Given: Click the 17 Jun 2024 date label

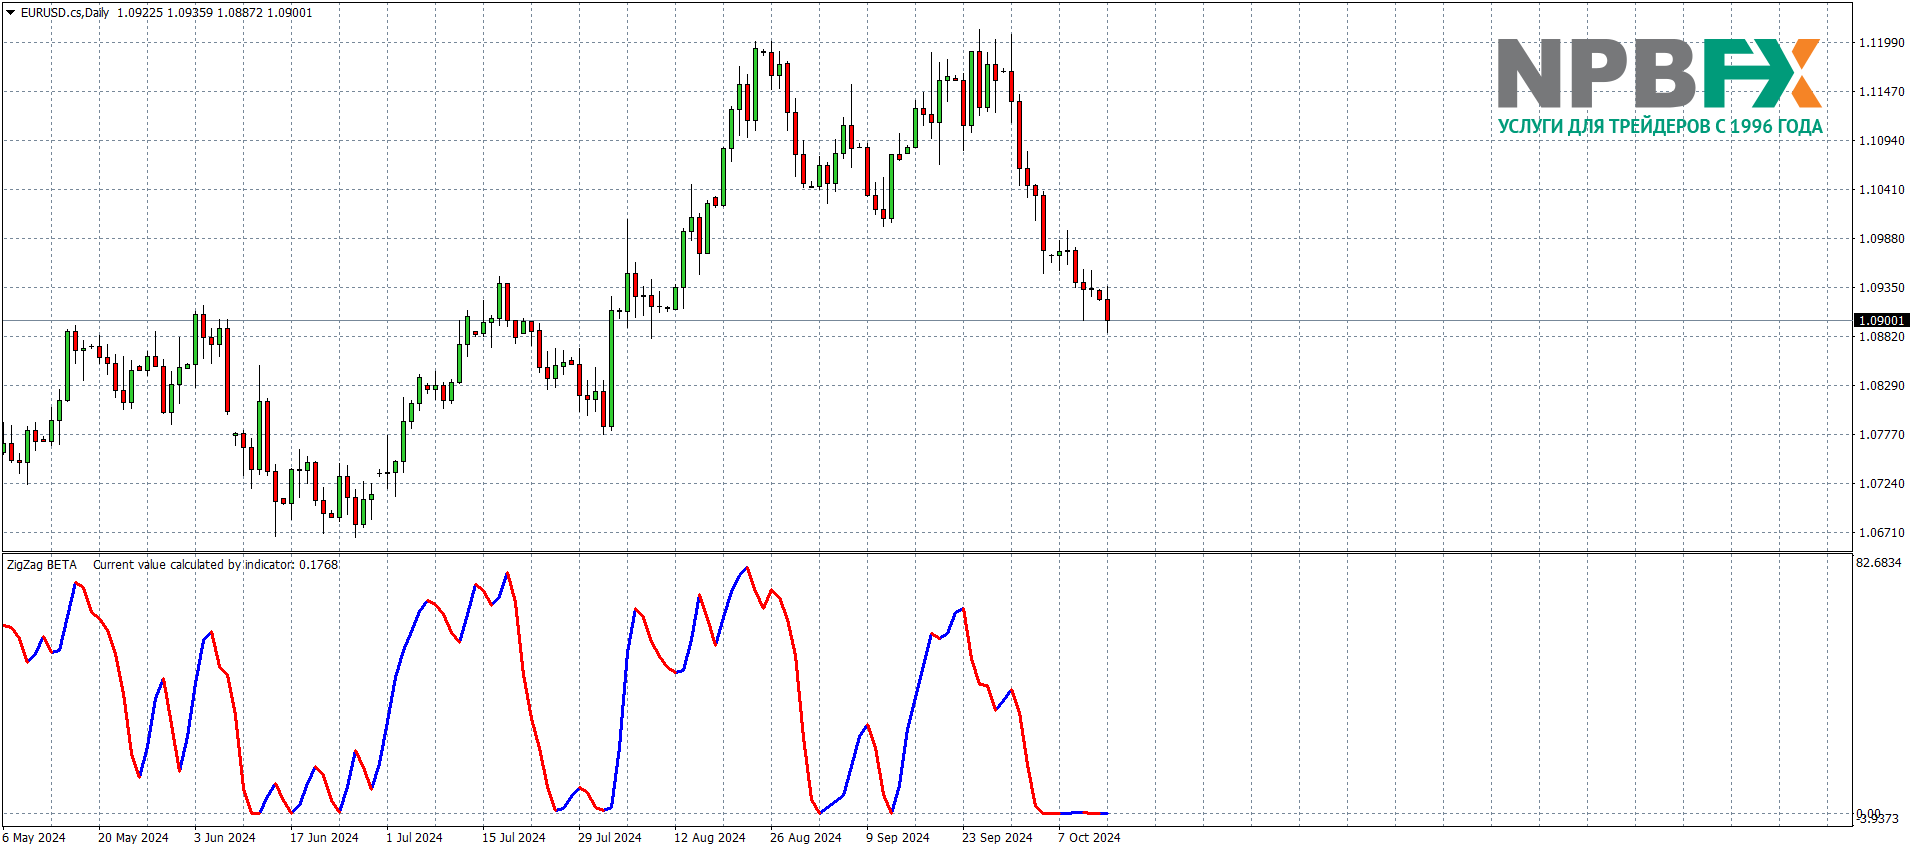Looking at the screenshot, I should (324, 838).
